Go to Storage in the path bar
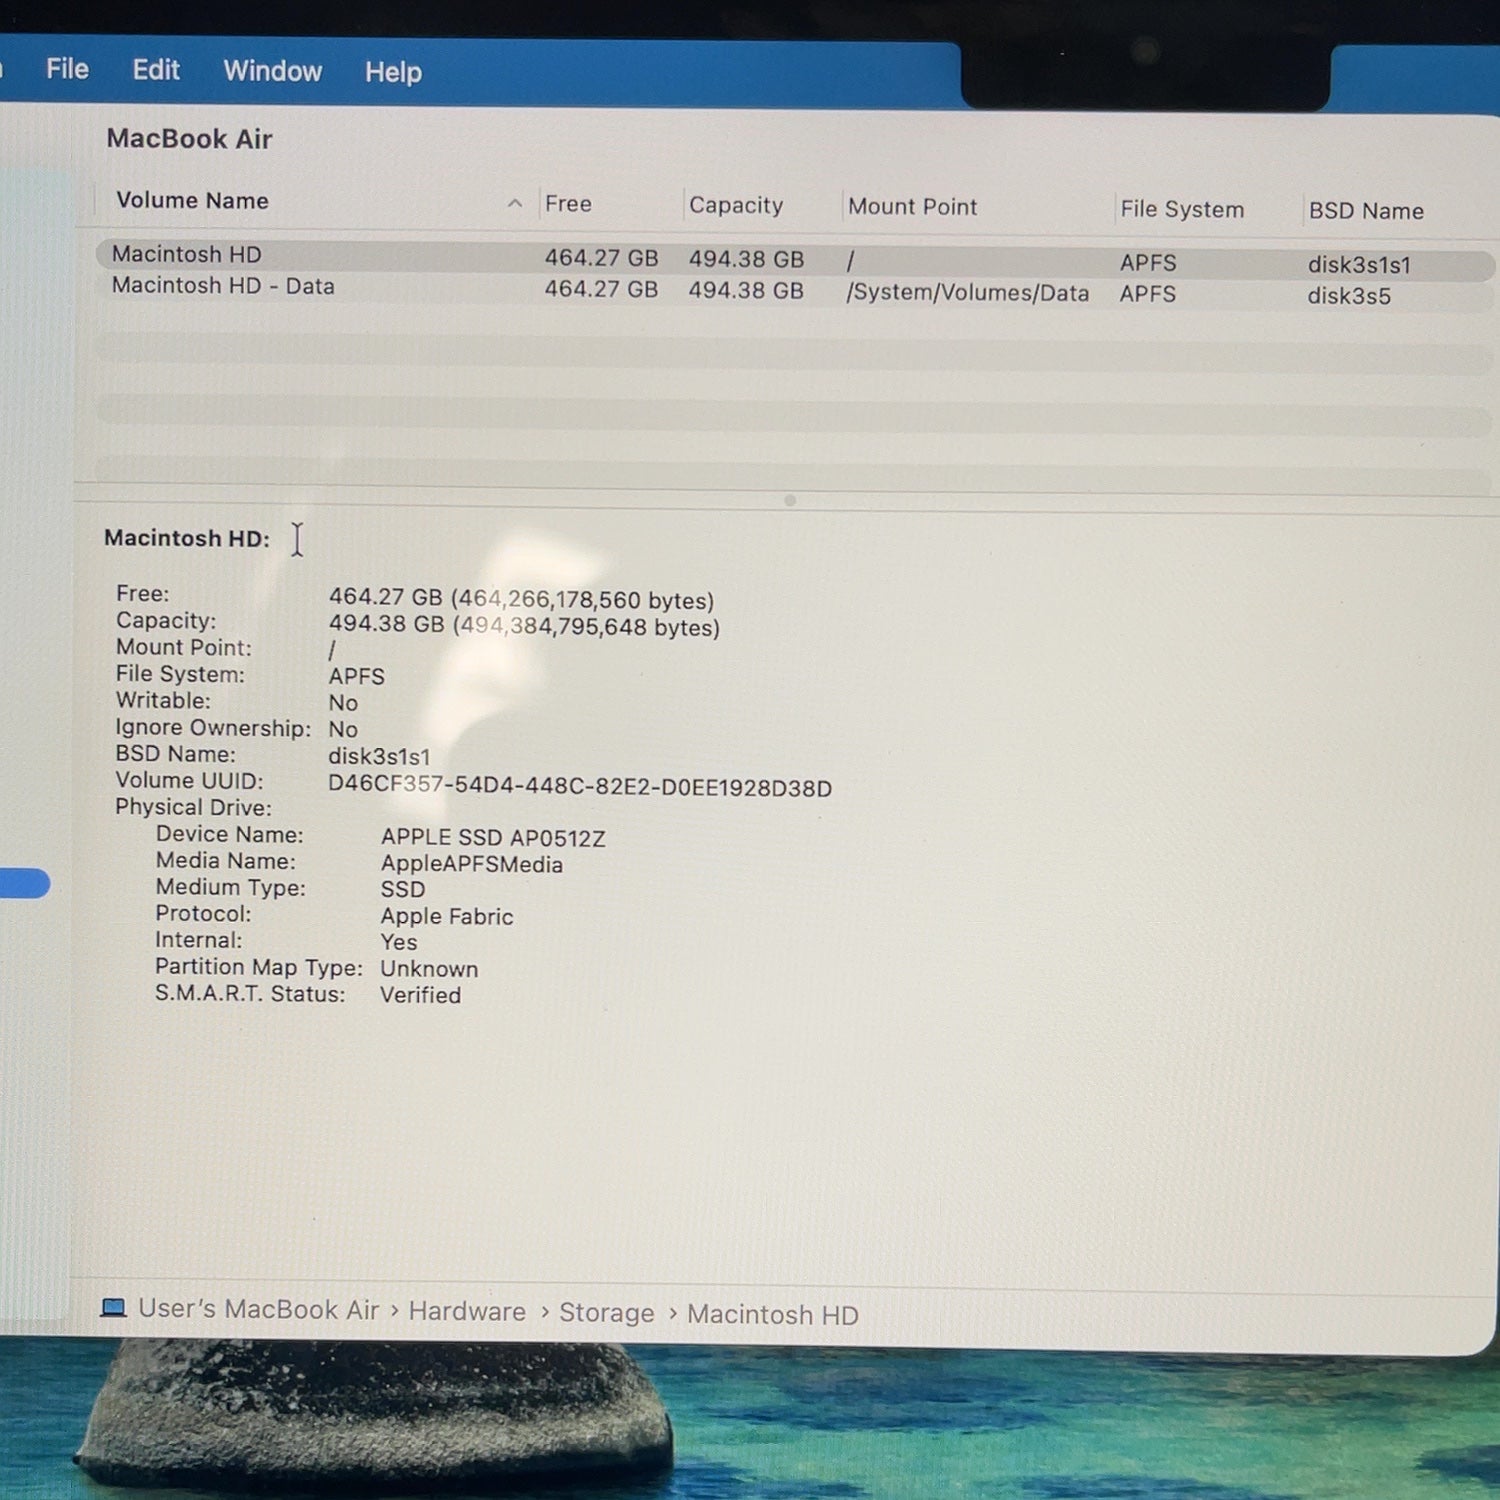This screenshot has height=1500, width=1500. click(606, 1313)
